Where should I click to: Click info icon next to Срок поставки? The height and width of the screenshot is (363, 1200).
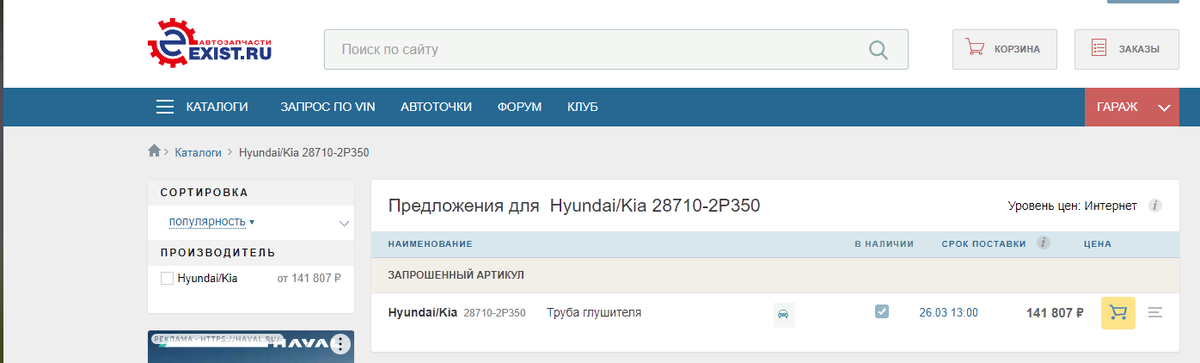click(1044, 243)
